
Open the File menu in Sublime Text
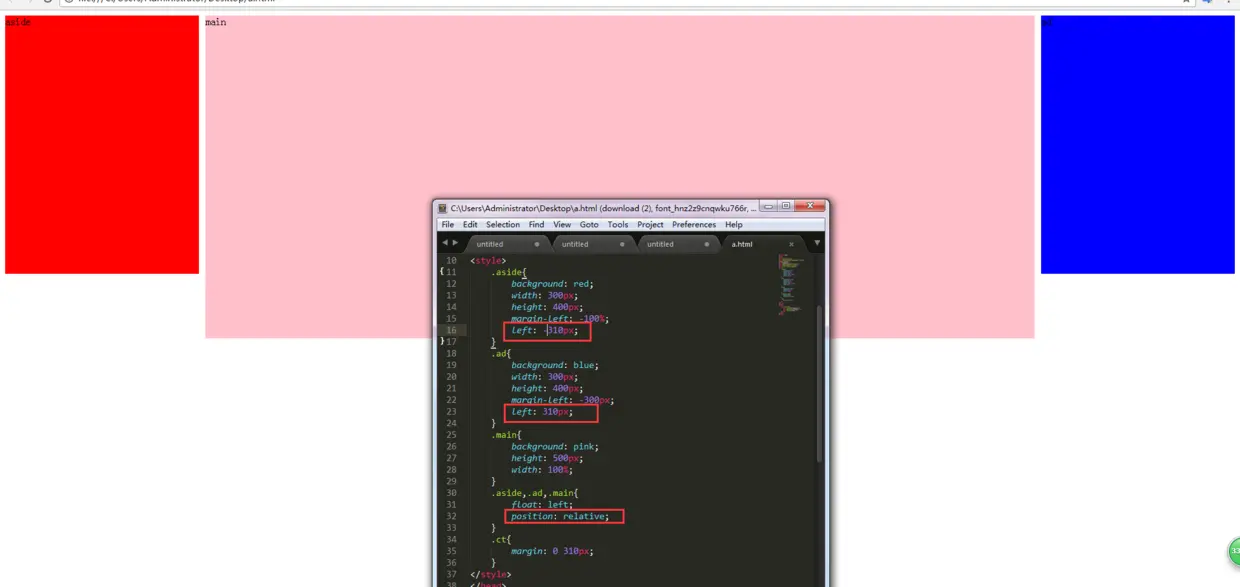tap(448, 225)
